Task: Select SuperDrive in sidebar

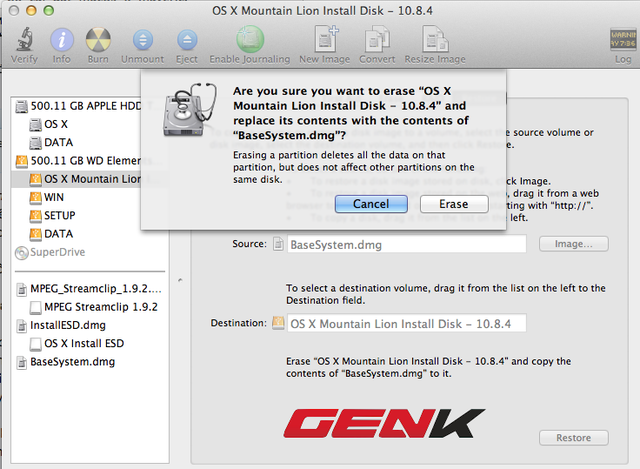Action: pyautogui.click(x=50, y=252)
